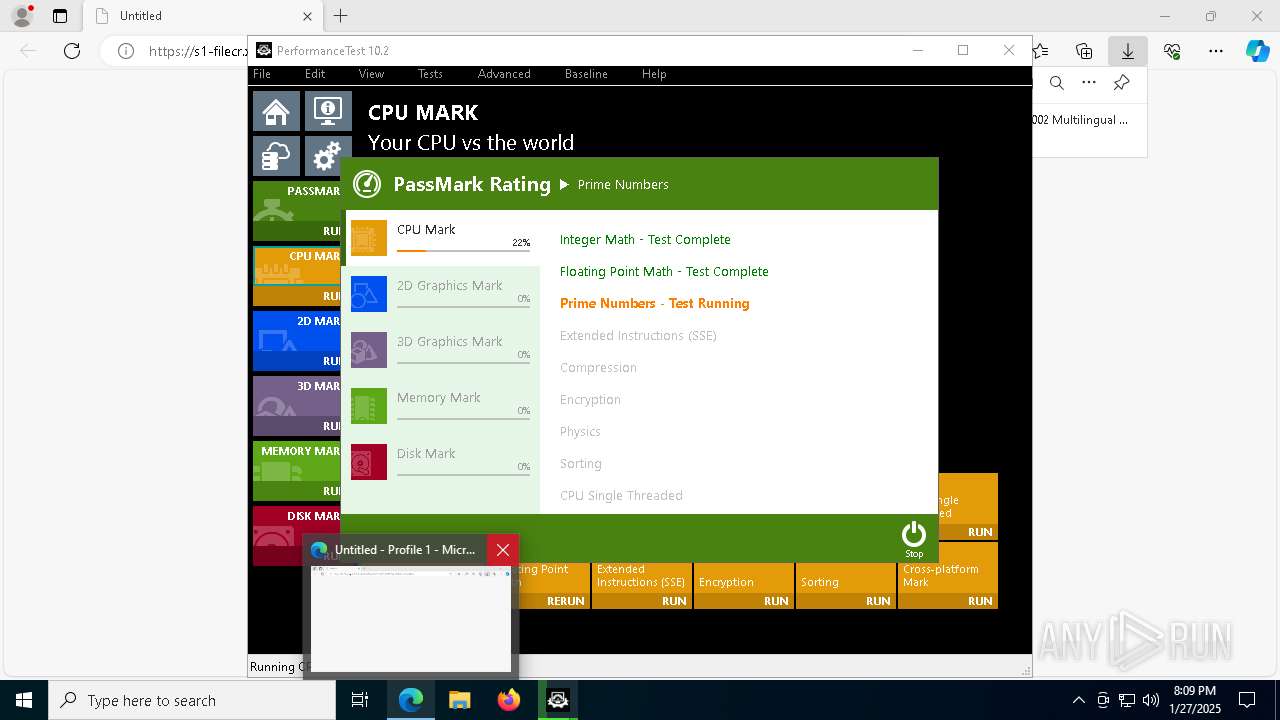Click the Edge preview thumbnail
Viewport: 1280px width, 720px height.
[411, 618]
